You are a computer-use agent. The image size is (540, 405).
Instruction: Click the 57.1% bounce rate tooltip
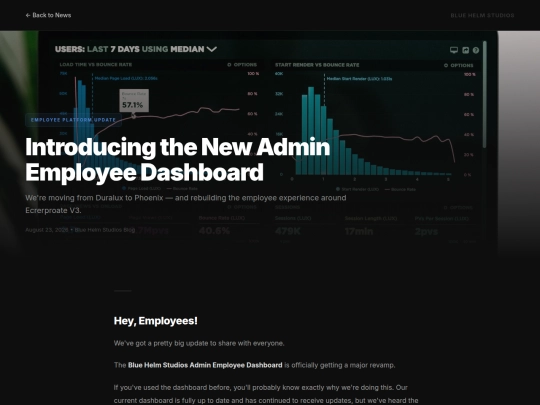click(x=134, y=101)
